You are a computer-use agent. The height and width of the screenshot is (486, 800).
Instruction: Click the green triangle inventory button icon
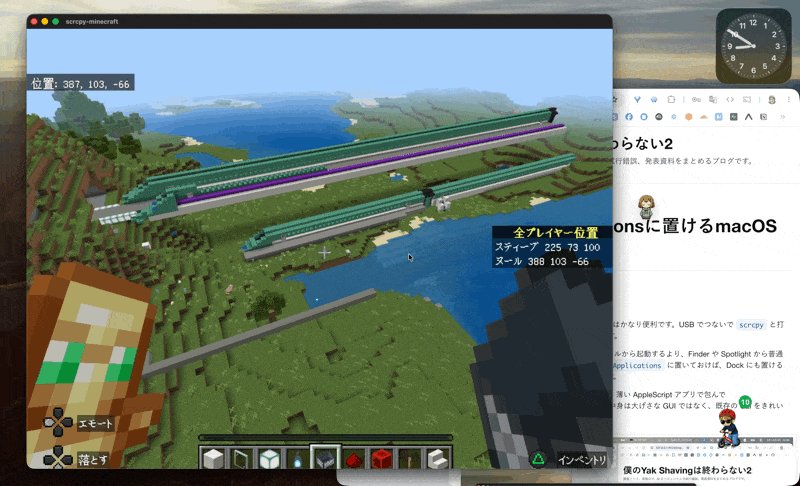pos(538,459)
